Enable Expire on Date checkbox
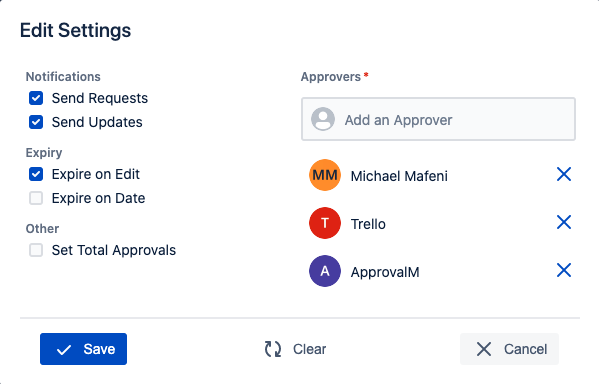599x384 pixels. 36,198
